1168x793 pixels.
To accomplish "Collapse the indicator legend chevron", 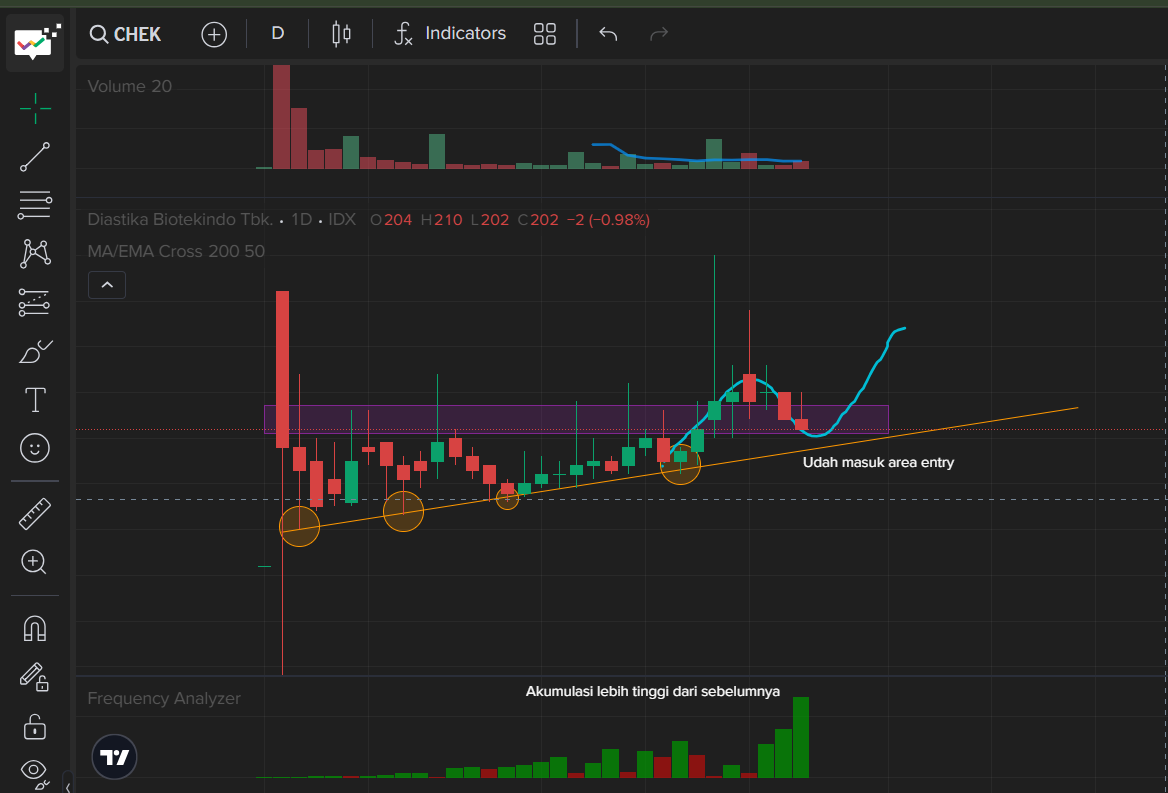I will [107, 284].
